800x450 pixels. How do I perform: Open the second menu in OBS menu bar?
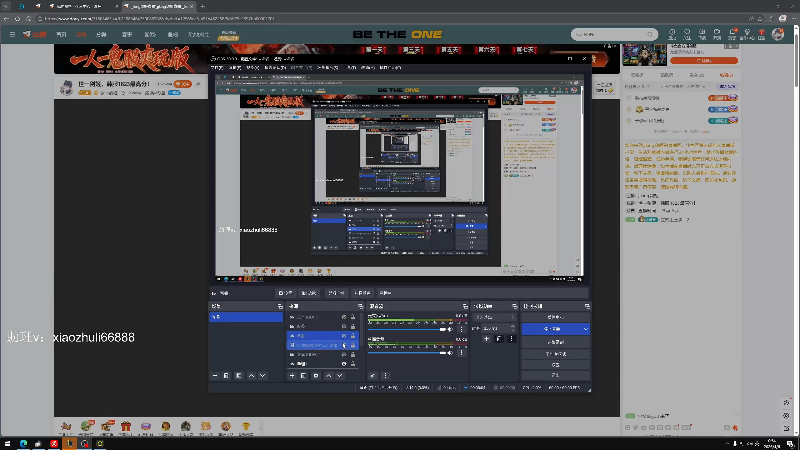[235, 68]
